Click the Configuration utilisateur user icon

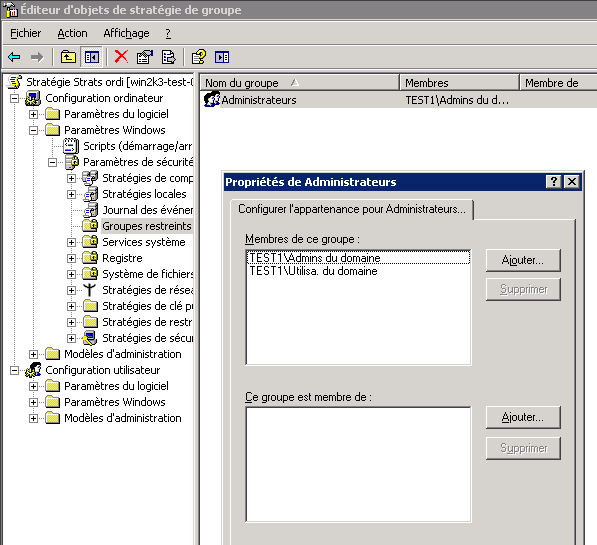pyautogui.click(x=33, y=370)
